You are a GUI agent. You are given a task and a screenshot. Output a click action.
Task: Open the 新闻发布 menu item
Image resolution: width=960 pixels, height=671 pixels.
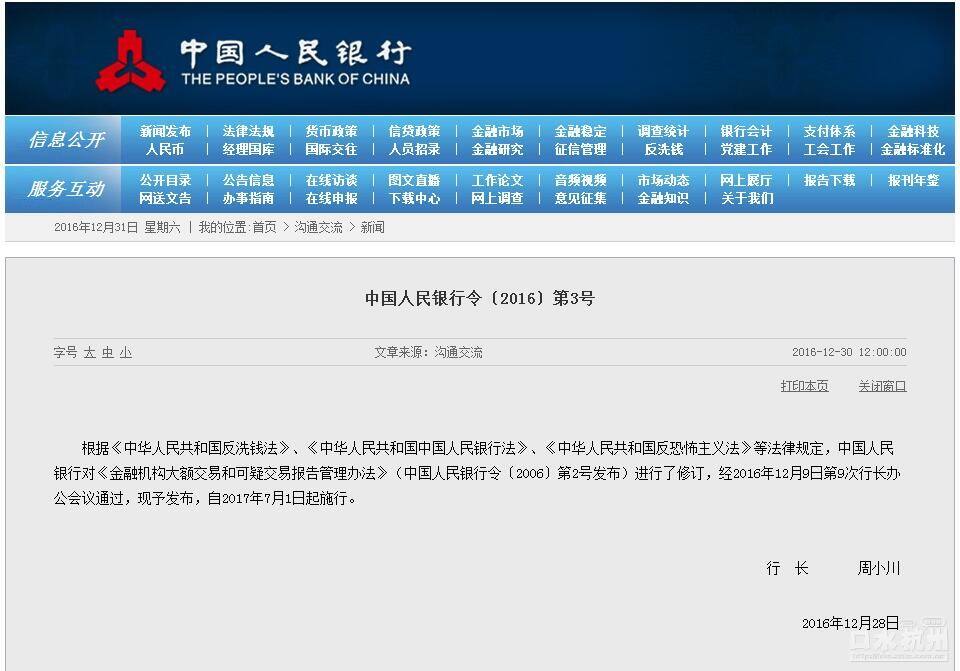tap(165, 131)
